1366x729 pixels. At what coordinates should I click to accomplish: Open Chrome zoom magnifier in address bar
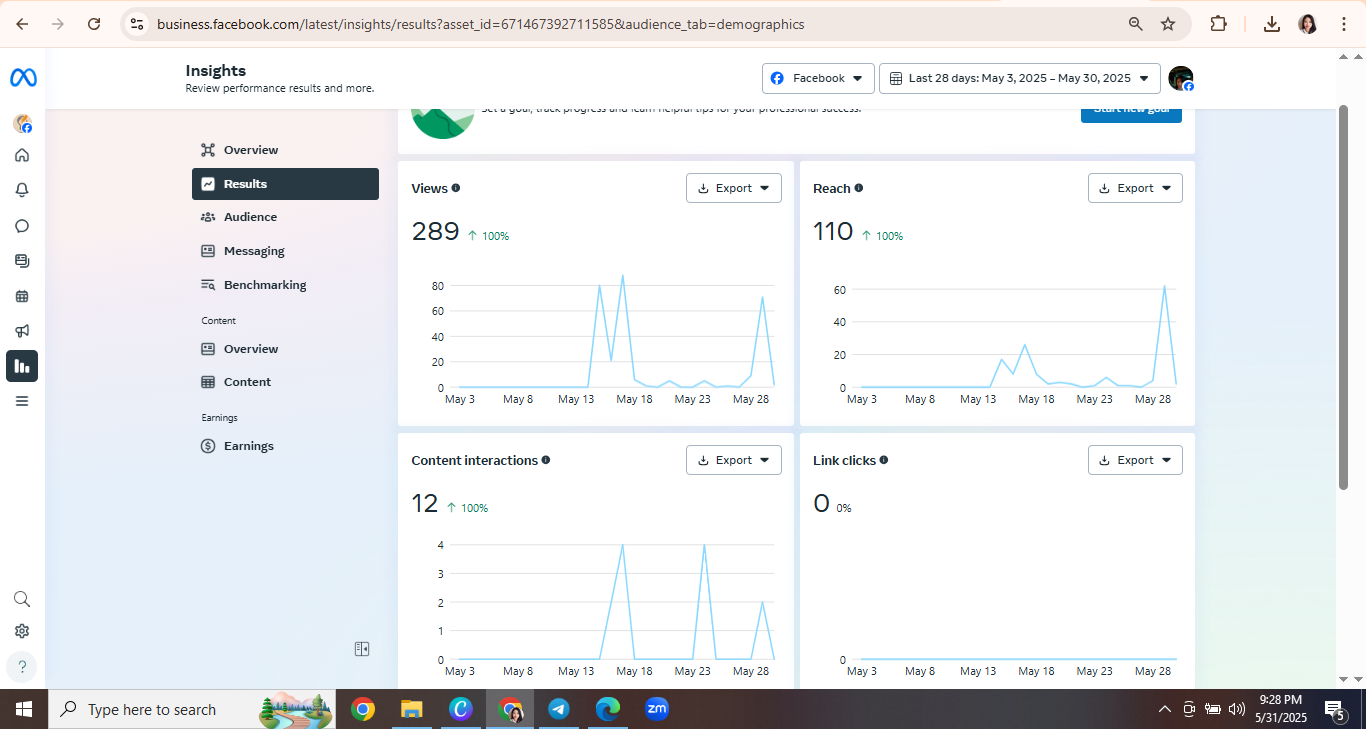[x=1136, y=24]
